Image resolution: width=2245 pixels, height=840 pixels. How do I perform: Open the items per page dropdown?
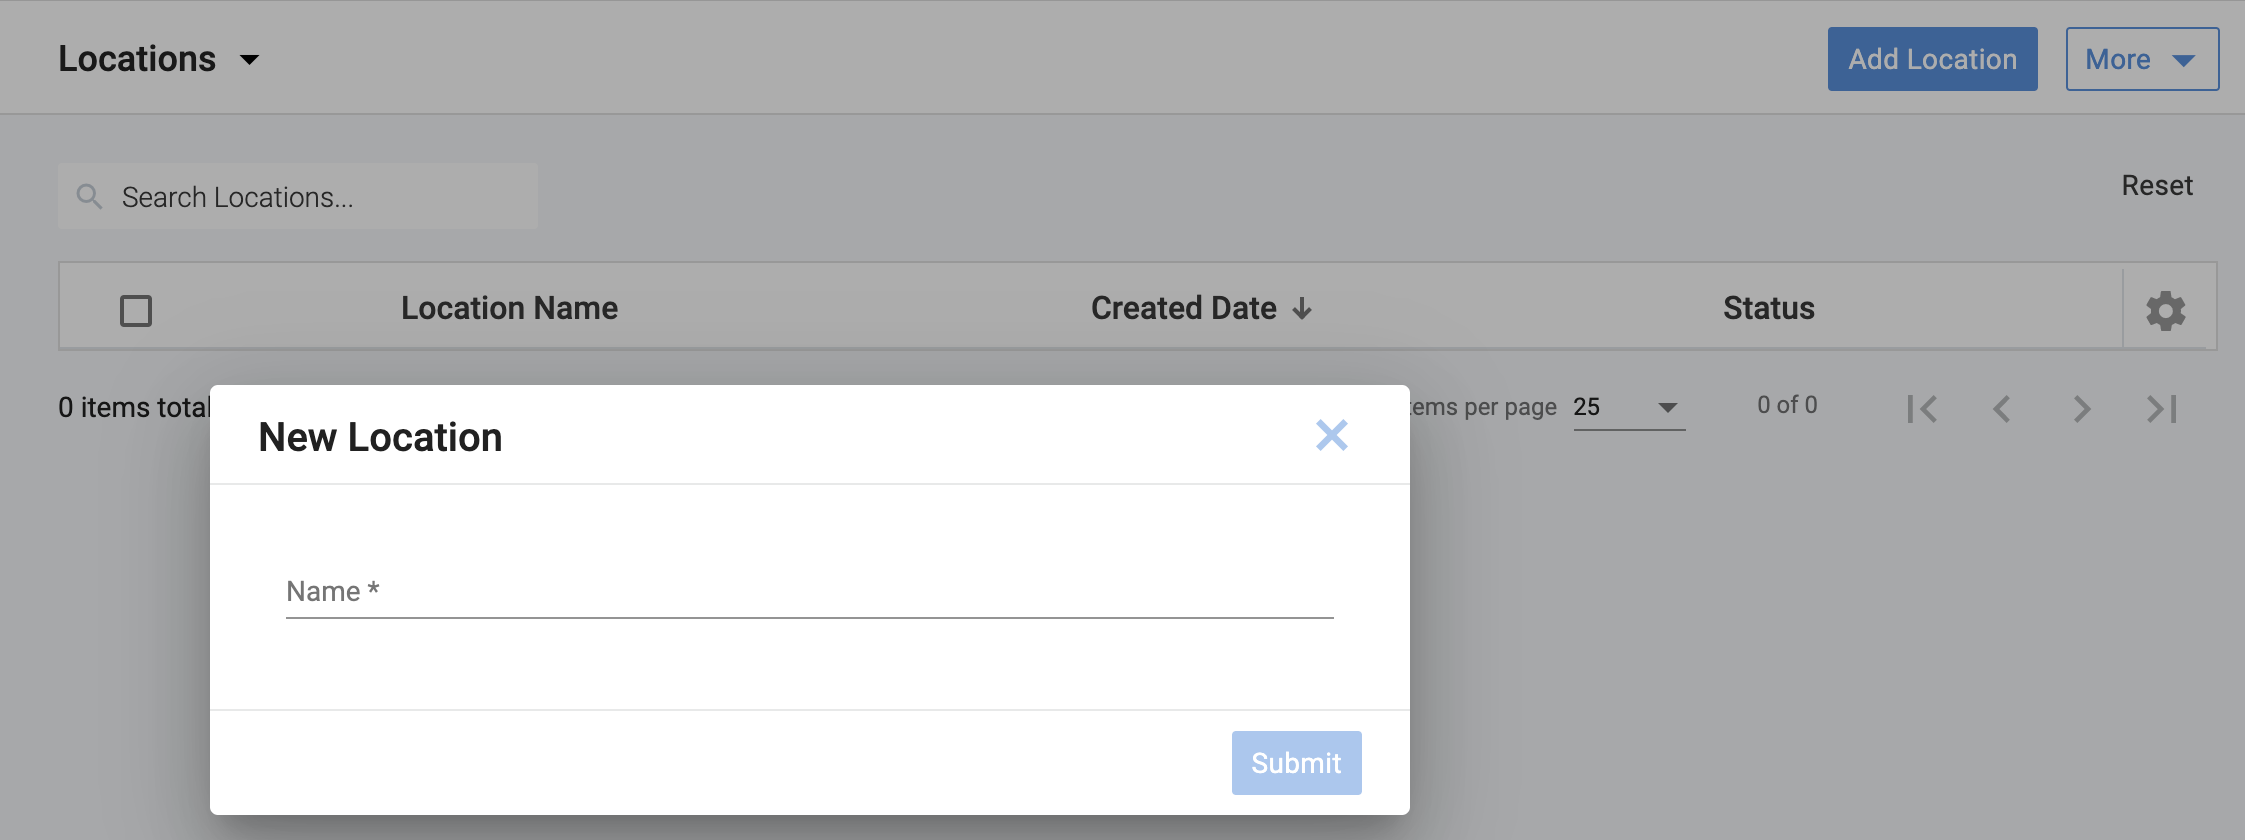[1629, 408]
